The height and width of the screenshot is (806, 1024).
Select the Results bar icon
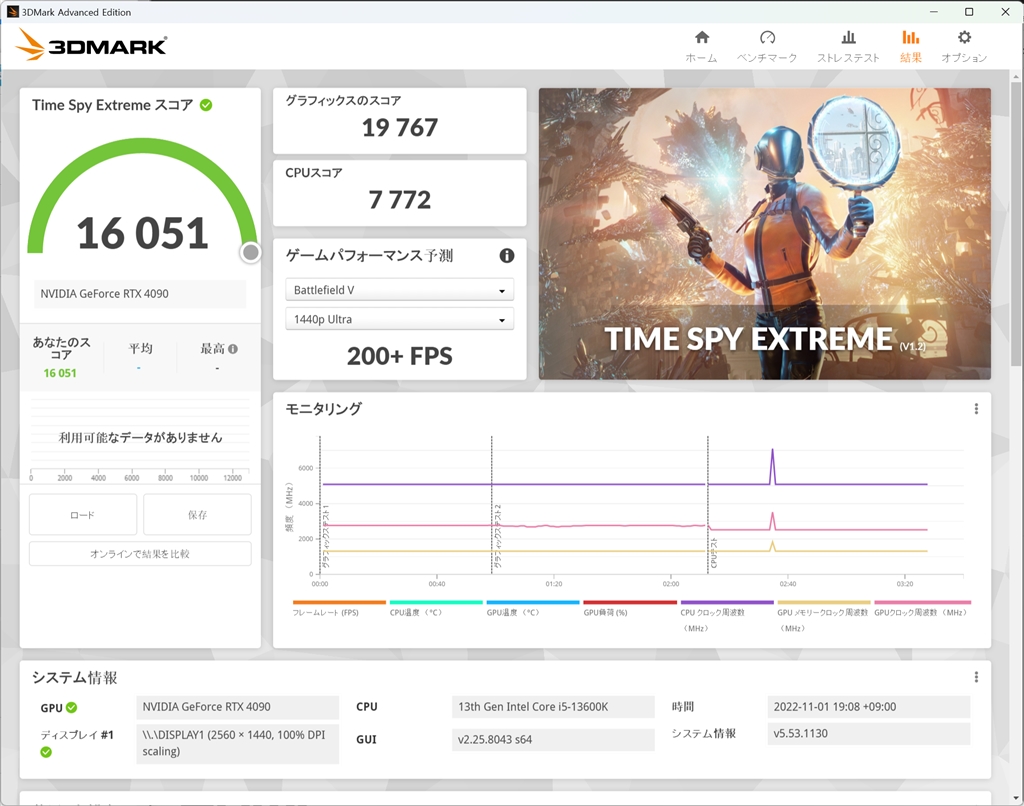(910, 37)
